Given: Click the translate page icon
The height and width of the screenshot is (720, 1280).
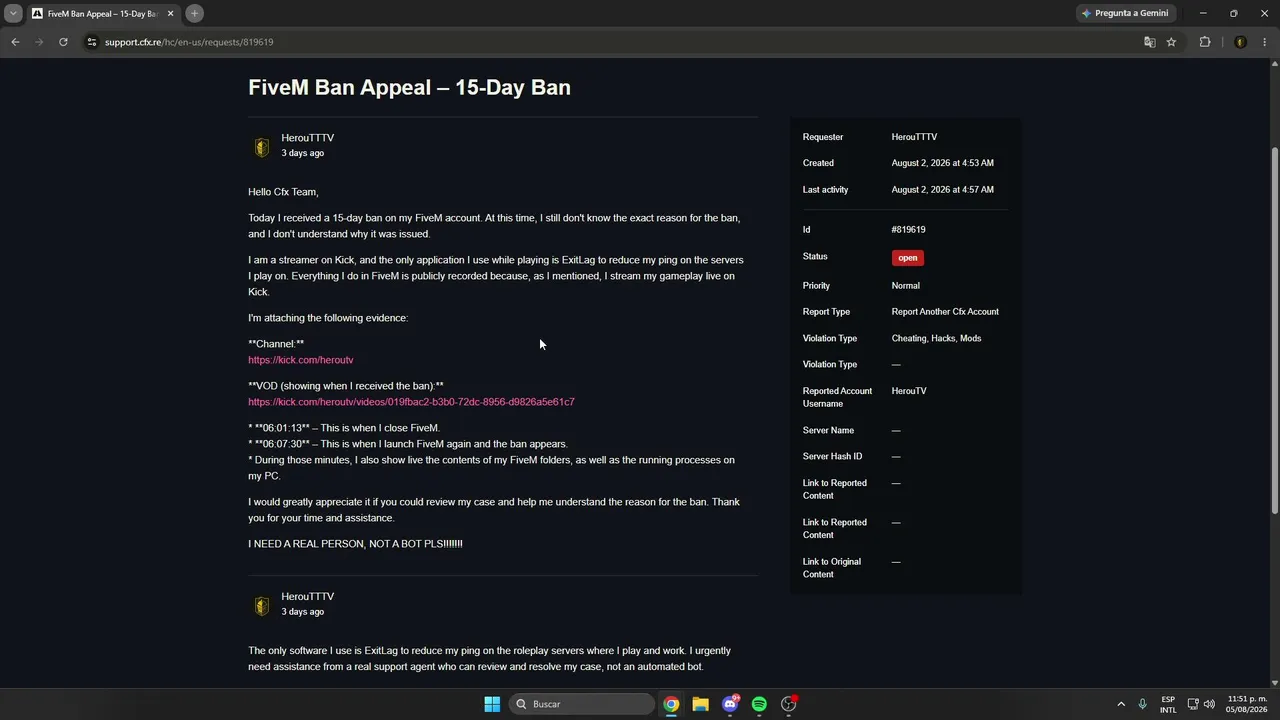Looking at the screenshot, I should tap(1149, 42).
